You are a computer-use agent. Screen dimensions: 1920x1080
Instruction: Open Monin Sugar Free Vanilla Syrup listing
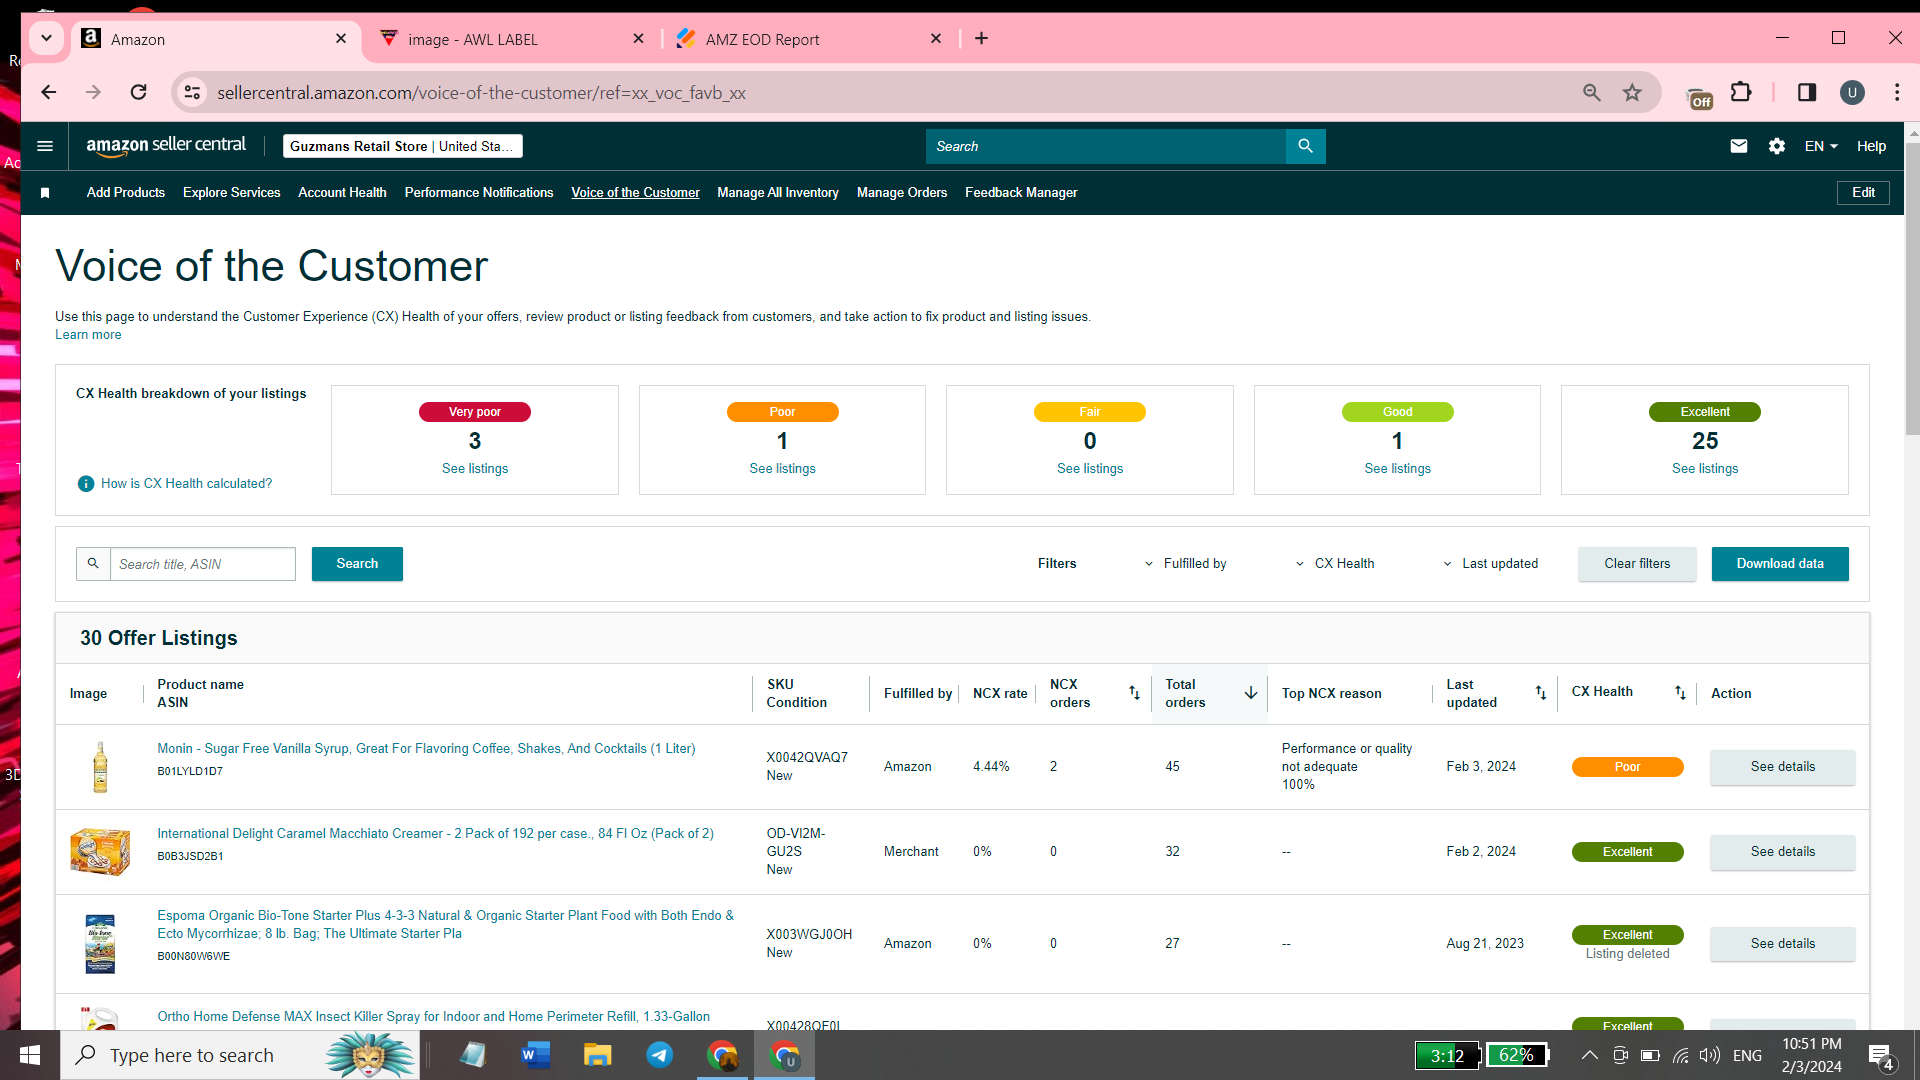(x=426, y=749)
